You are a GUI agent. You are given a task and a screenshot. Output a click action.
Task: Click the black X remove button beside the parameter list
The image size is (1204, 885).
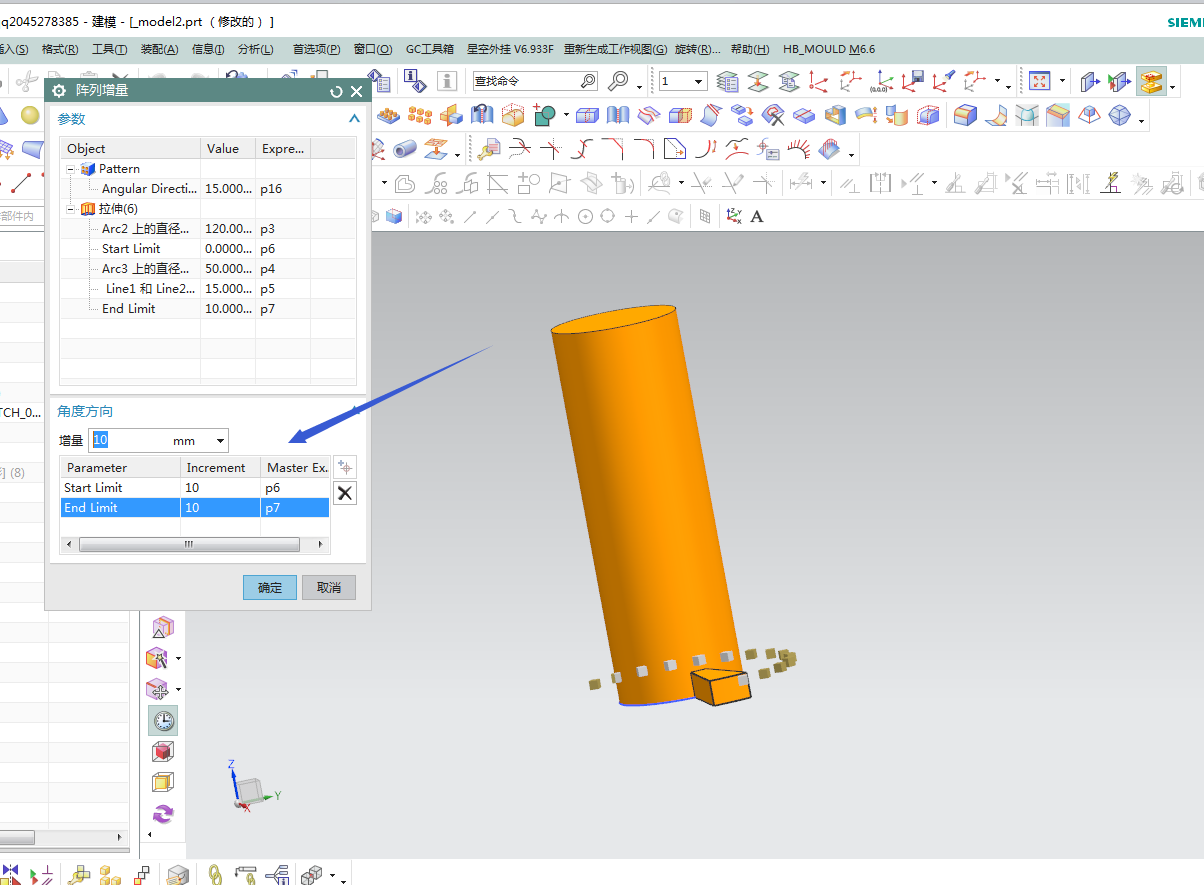tap(345, 493)
